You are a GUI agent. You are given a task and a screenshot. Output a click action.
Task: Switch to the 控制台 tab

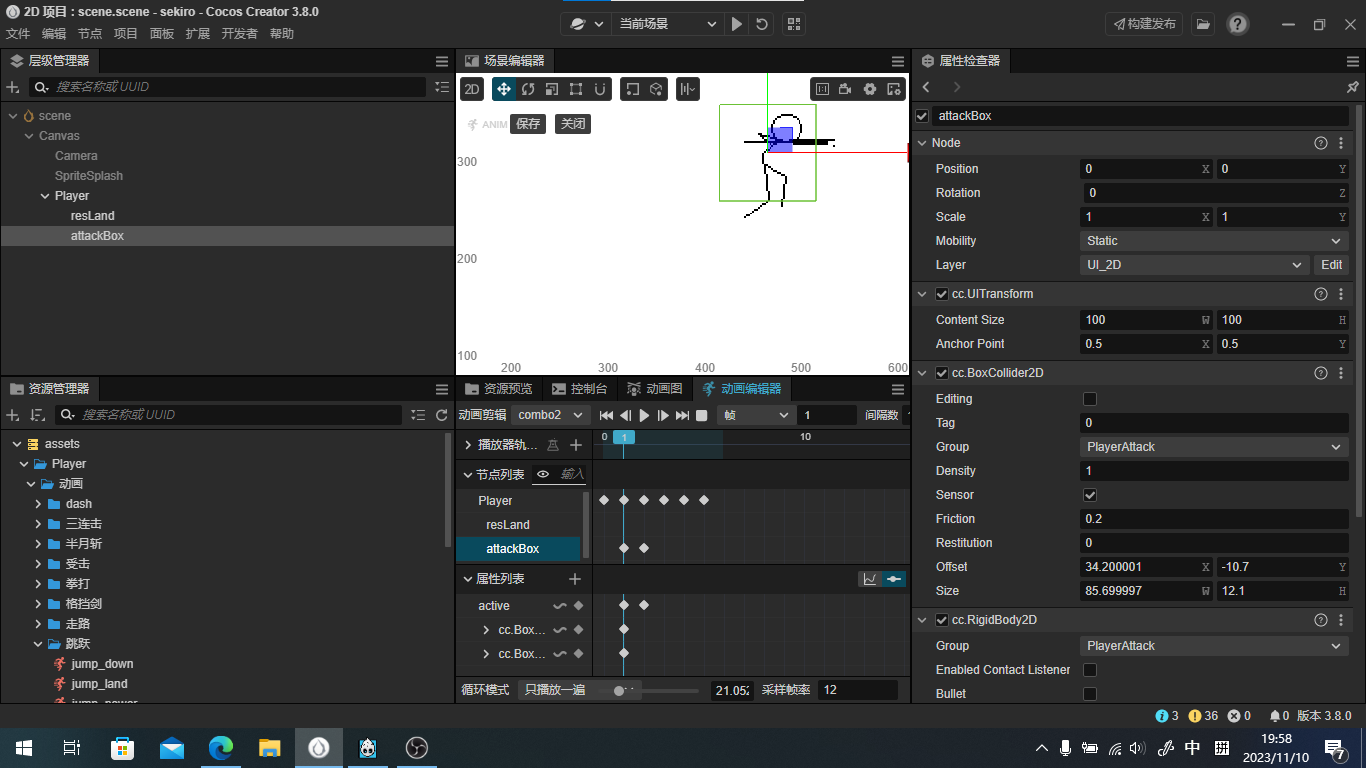click(579, 389)
